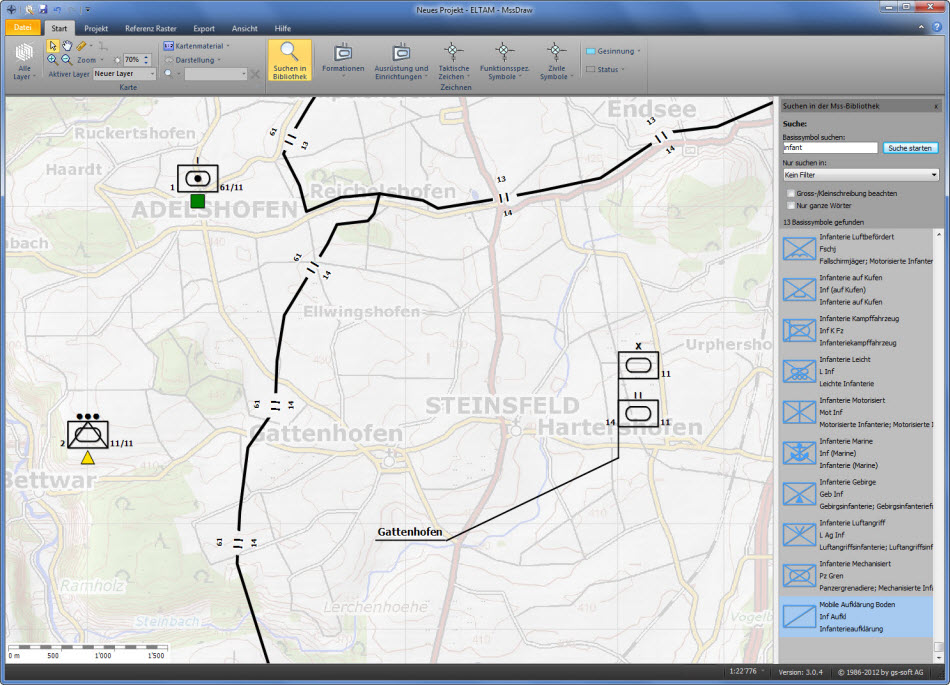Image resolution: width=950 pixels, height=685 pixels.
Task: Open the help question mark icon
Action: pyautogui.click(x=937, y=28)
